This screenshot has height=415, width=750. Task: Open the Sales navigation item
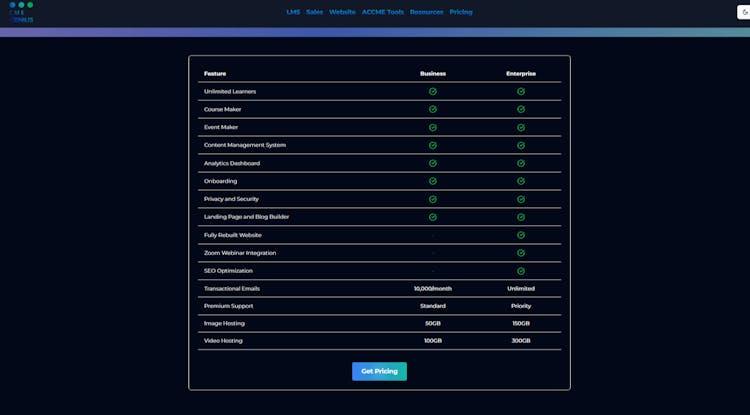pyautogui.click(x=314, y=12)
